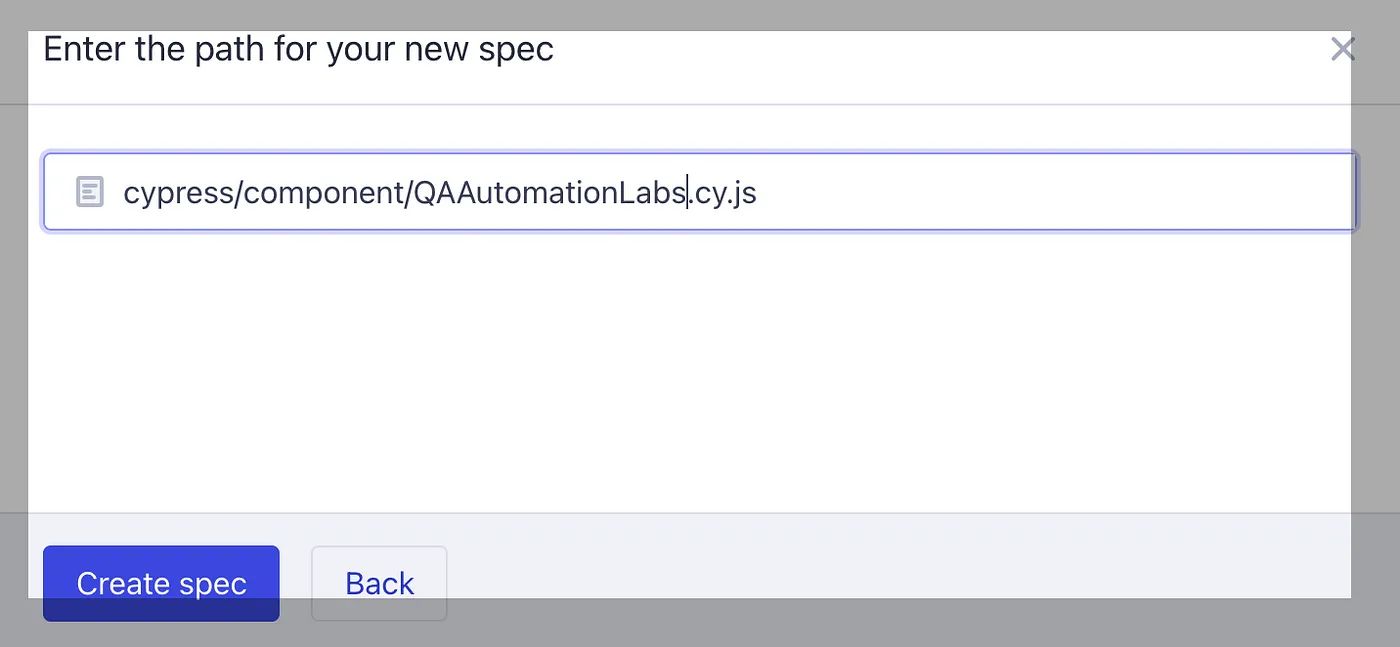Close the new spec dialog
The width and height of the screenshot is (1400, 647).
click(x=1342, y=49)
